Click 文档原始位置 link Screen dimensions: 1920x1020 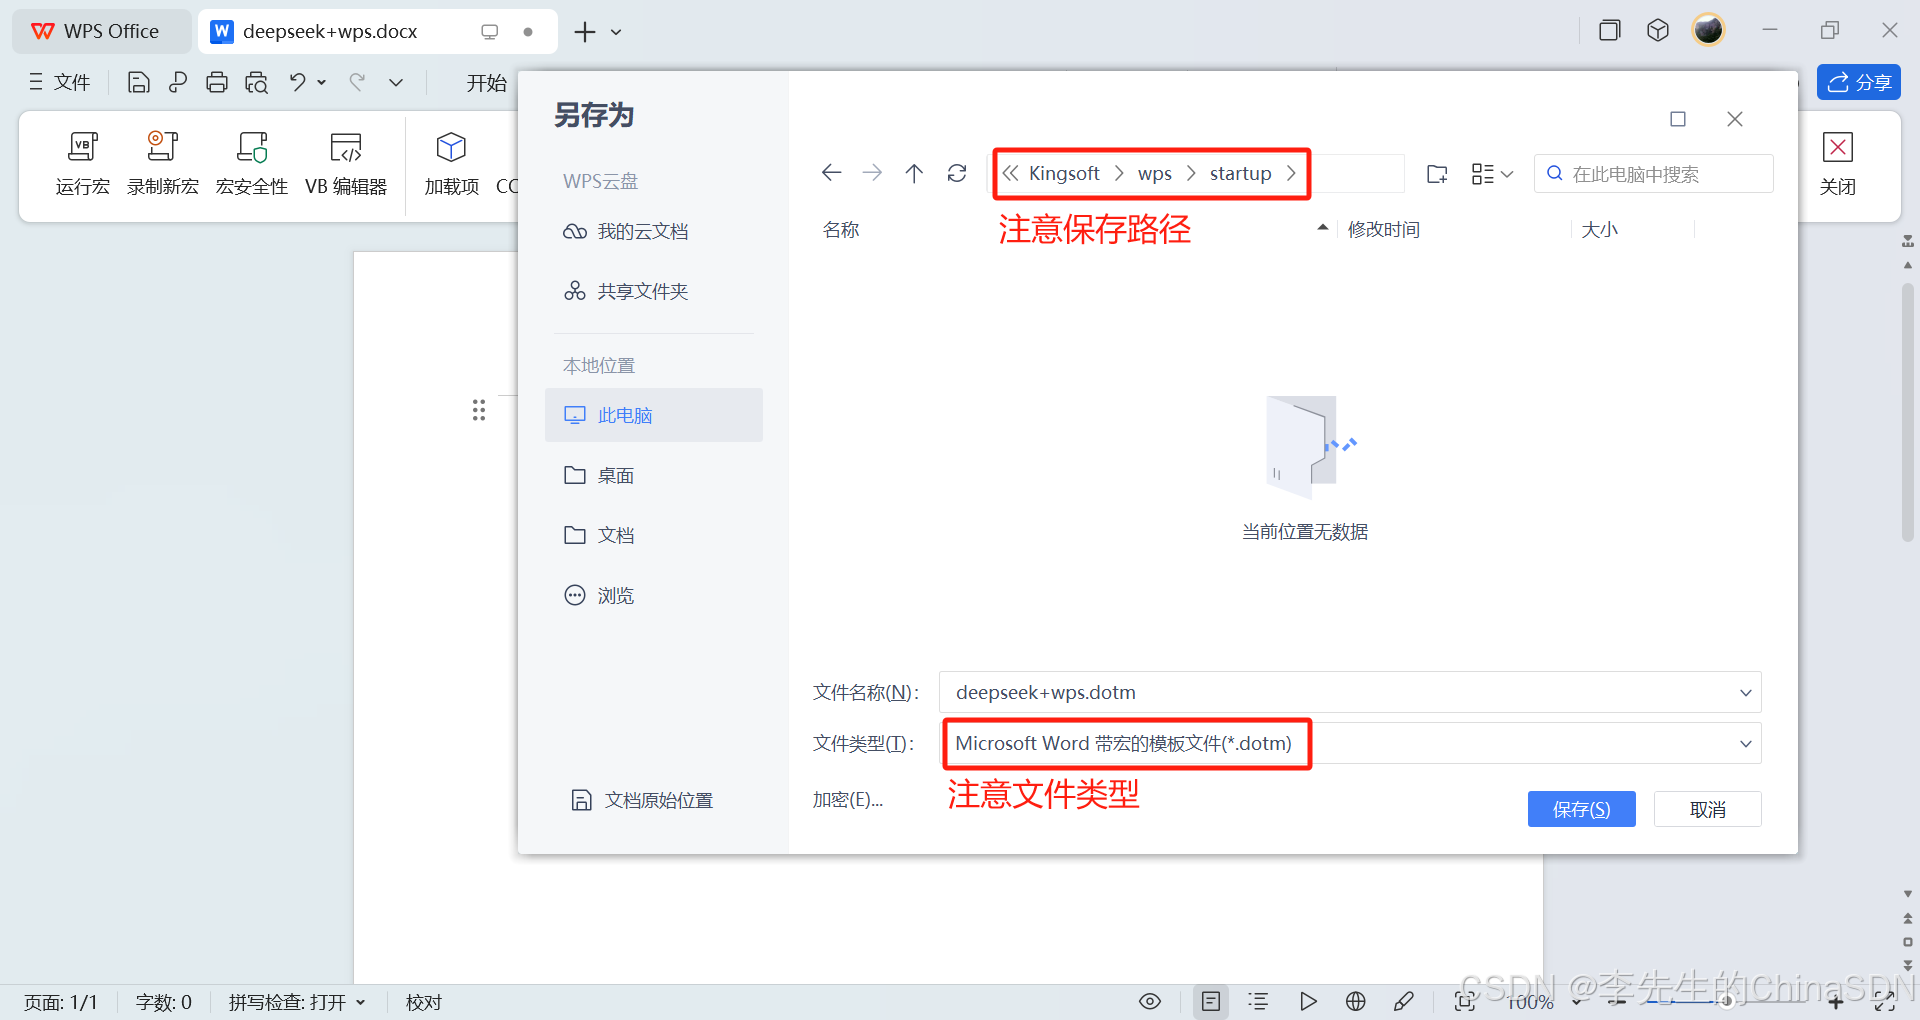(x=642, y=800)
